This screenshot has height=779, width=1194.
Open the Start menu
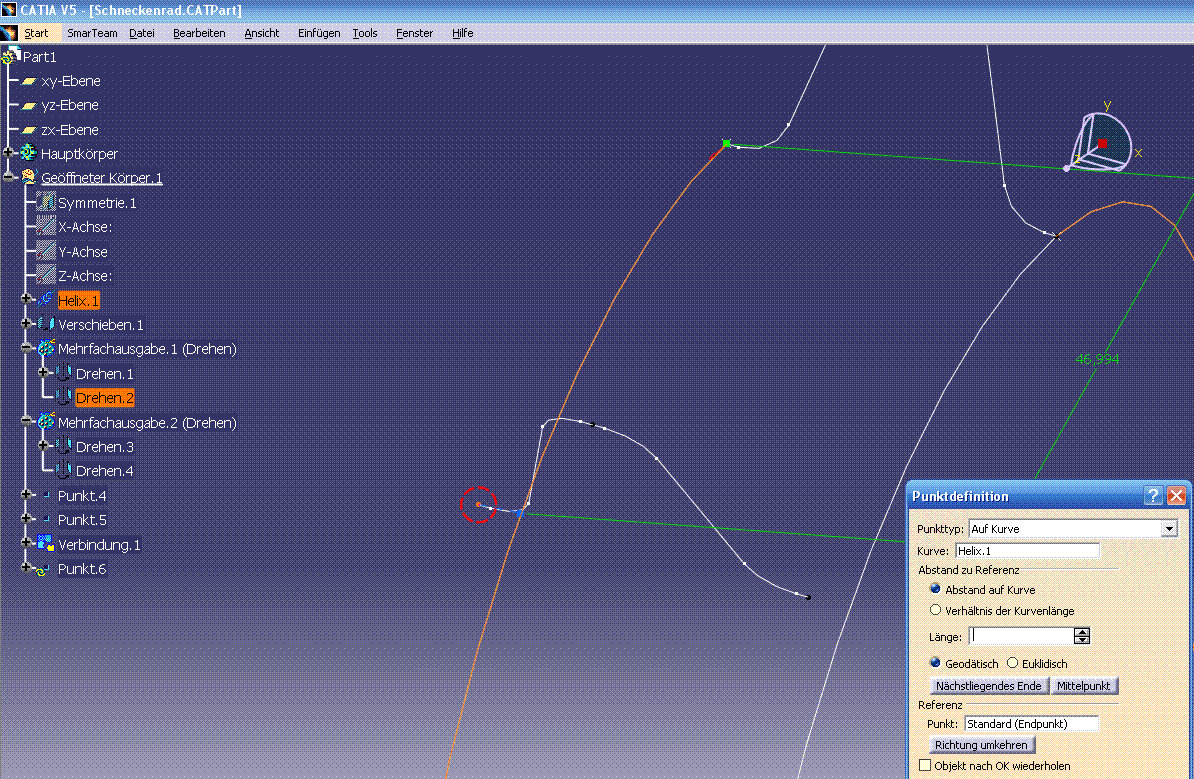(x=36, y=34)
